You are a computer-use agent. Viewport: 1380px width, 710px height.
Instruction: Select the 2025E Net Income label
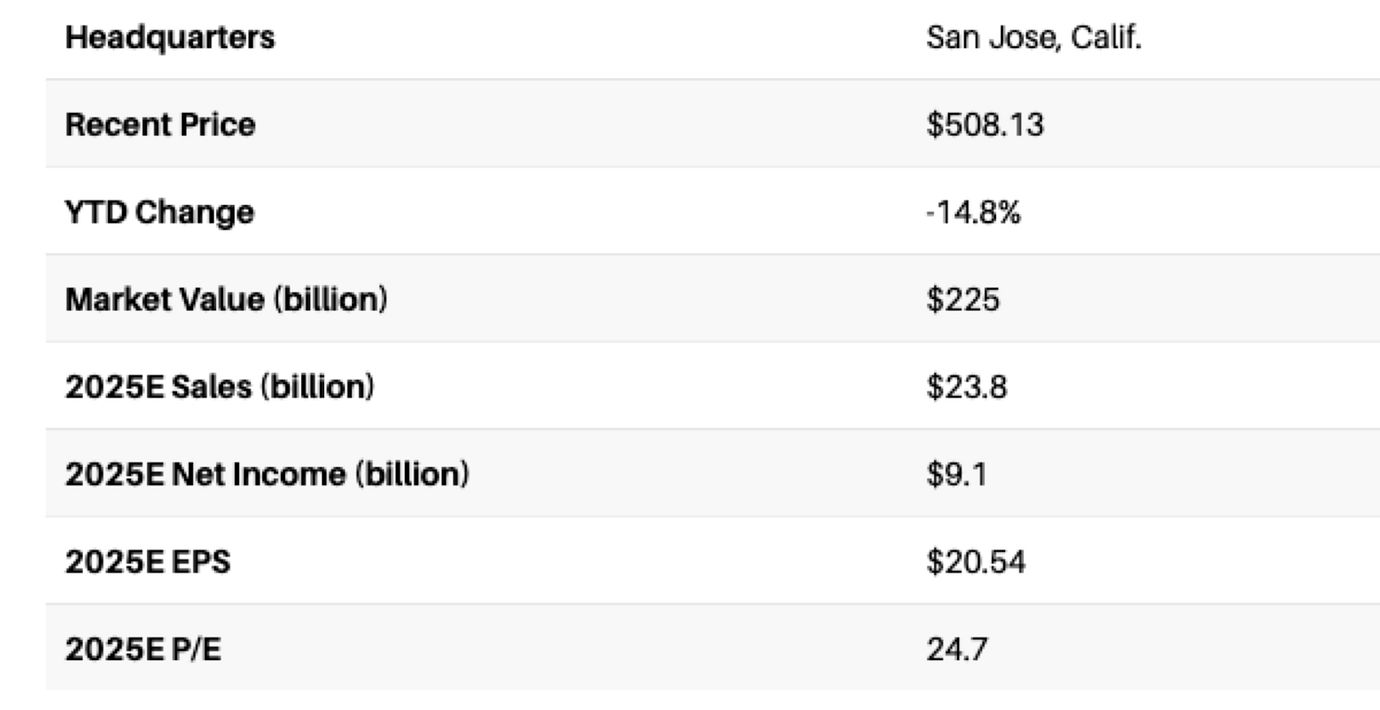[266, 475]
